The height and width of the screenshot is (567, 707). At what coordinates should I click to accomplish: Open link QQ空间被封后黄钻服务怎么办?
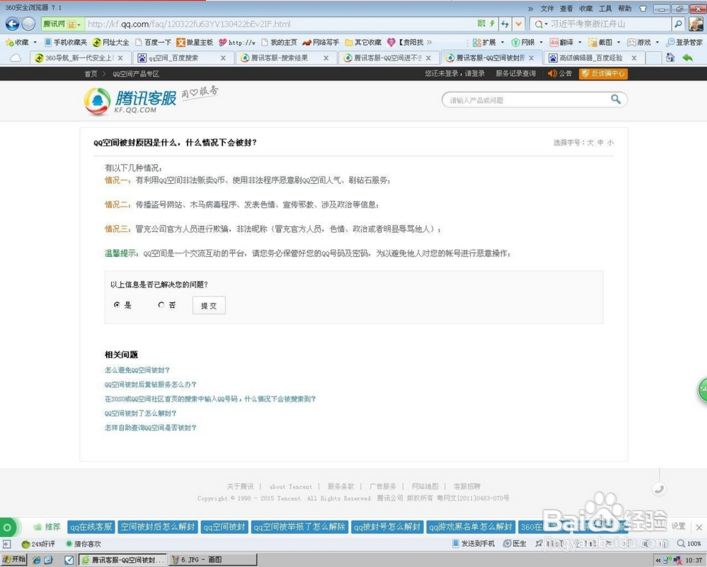[151, 384]
